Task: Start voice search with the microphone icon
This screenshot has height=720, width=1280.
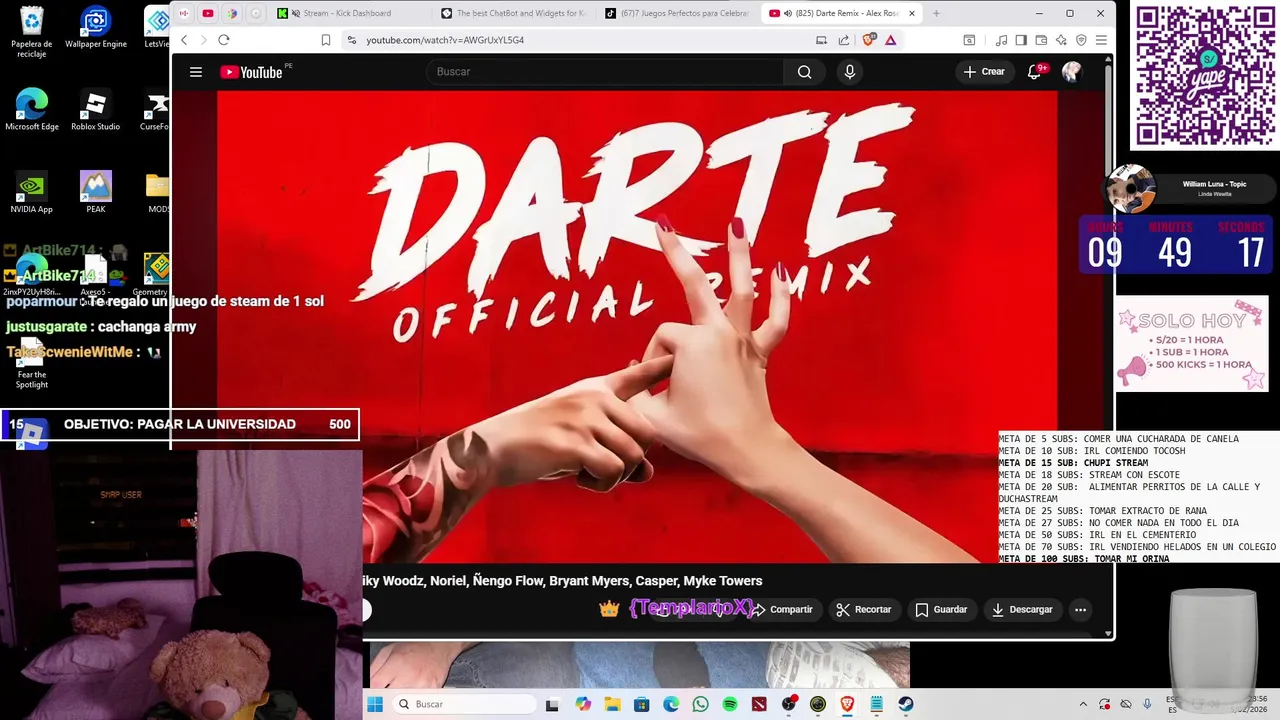Action: pos(850,72)
